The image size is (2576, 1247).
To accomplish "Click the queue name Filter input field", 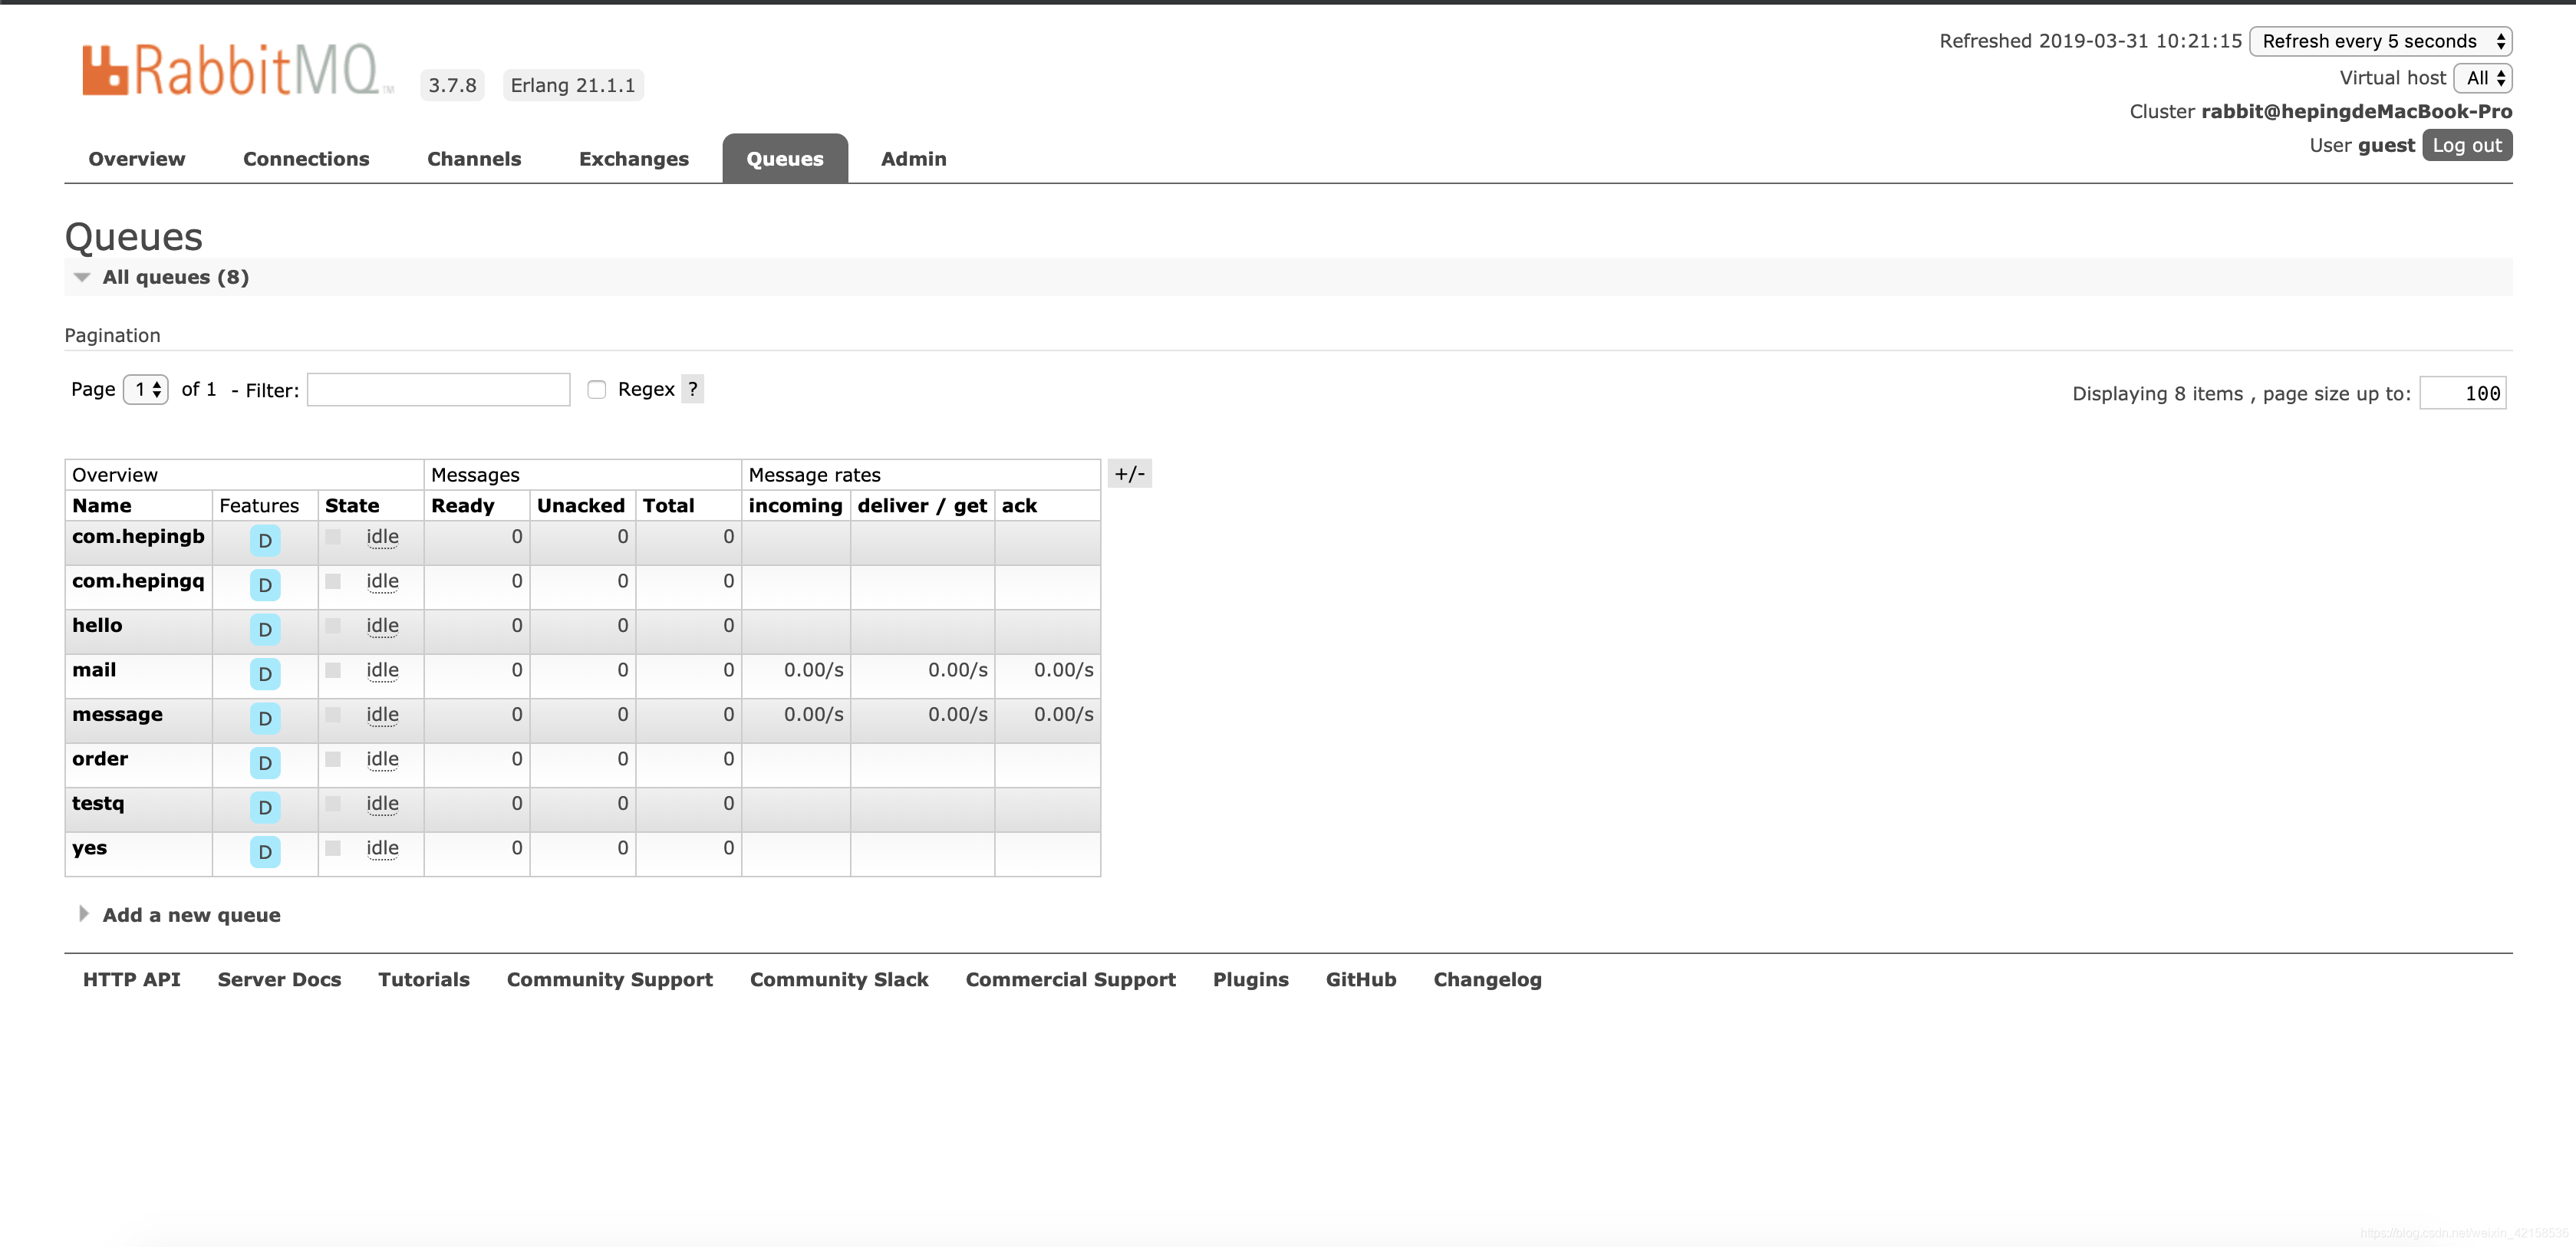I will click(438, 390).
